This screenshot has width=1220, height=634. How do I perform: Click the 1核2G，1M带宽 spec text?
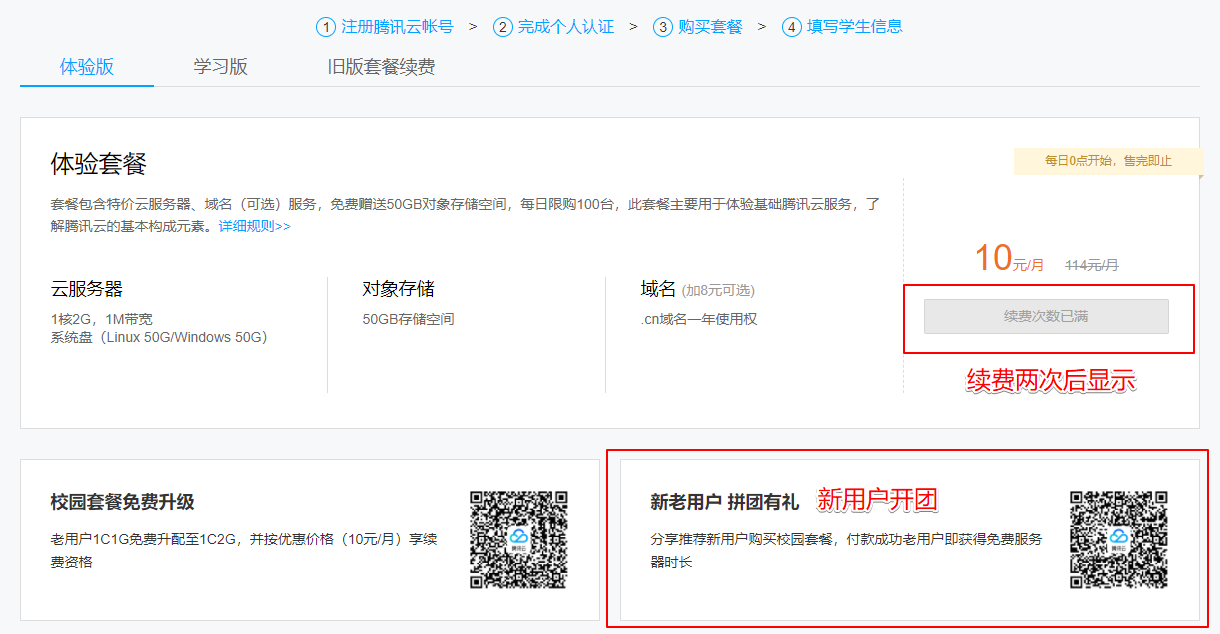pyautogui.click(x=102, y=319)
